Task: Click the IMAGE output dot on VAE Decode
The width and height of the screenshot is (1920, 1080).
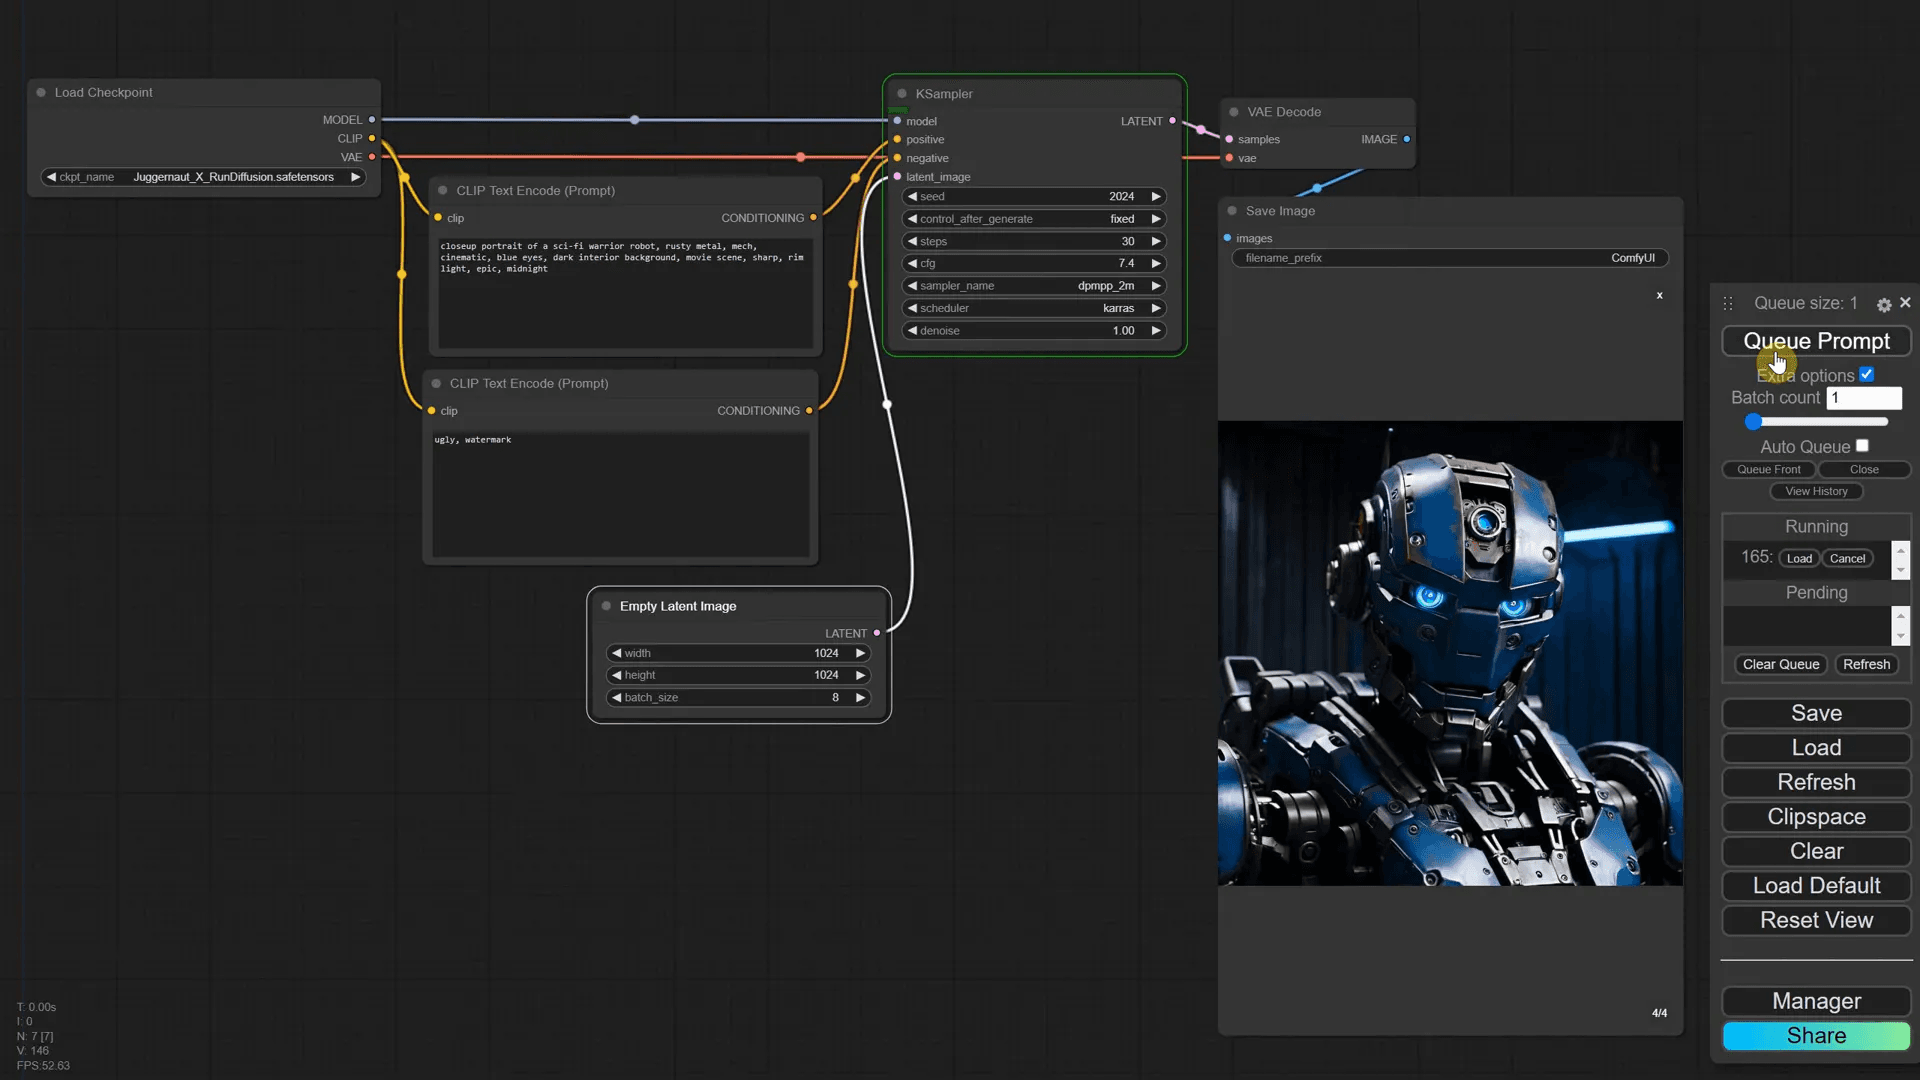Action: pos(1407,139)
